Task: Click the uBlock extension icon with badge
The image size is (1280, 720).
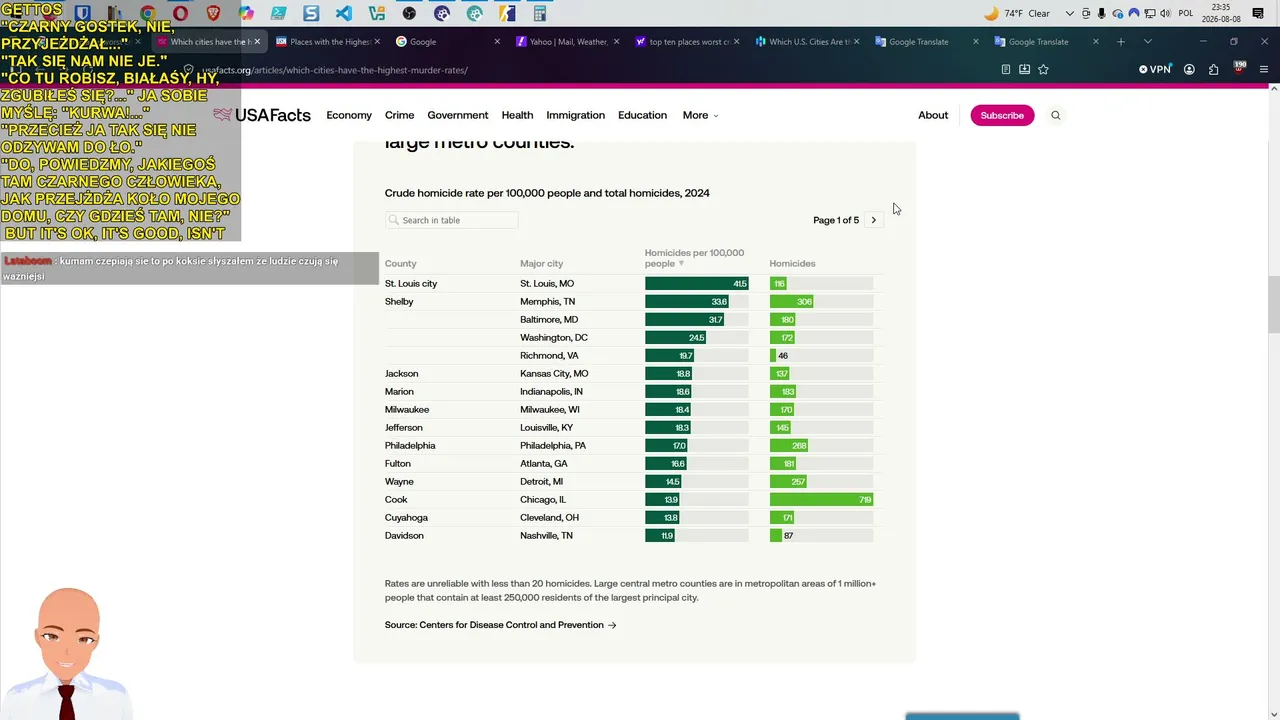Action: coord(1239,69)
